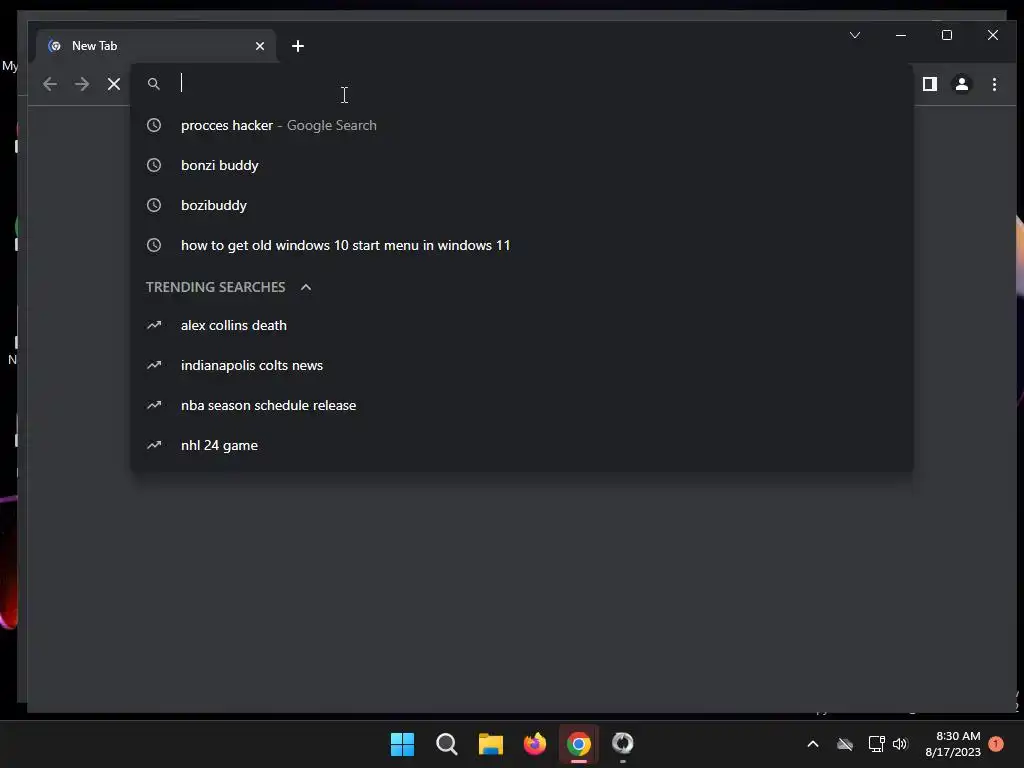This screenshot has width=1024, height=768.
Task: Minimize the Chrome window
Action: (x=901, y=35)
